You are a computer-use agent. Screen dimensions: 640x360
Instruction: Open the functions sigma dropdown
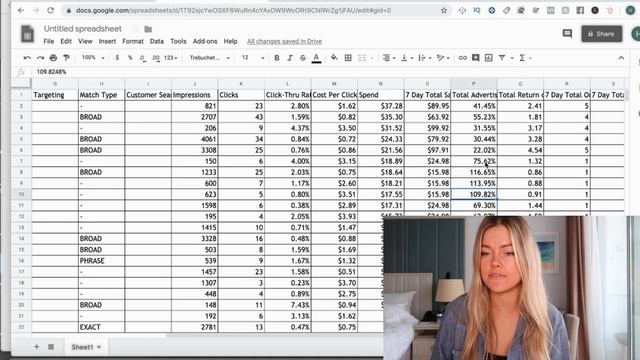click(x=524, y=58)
